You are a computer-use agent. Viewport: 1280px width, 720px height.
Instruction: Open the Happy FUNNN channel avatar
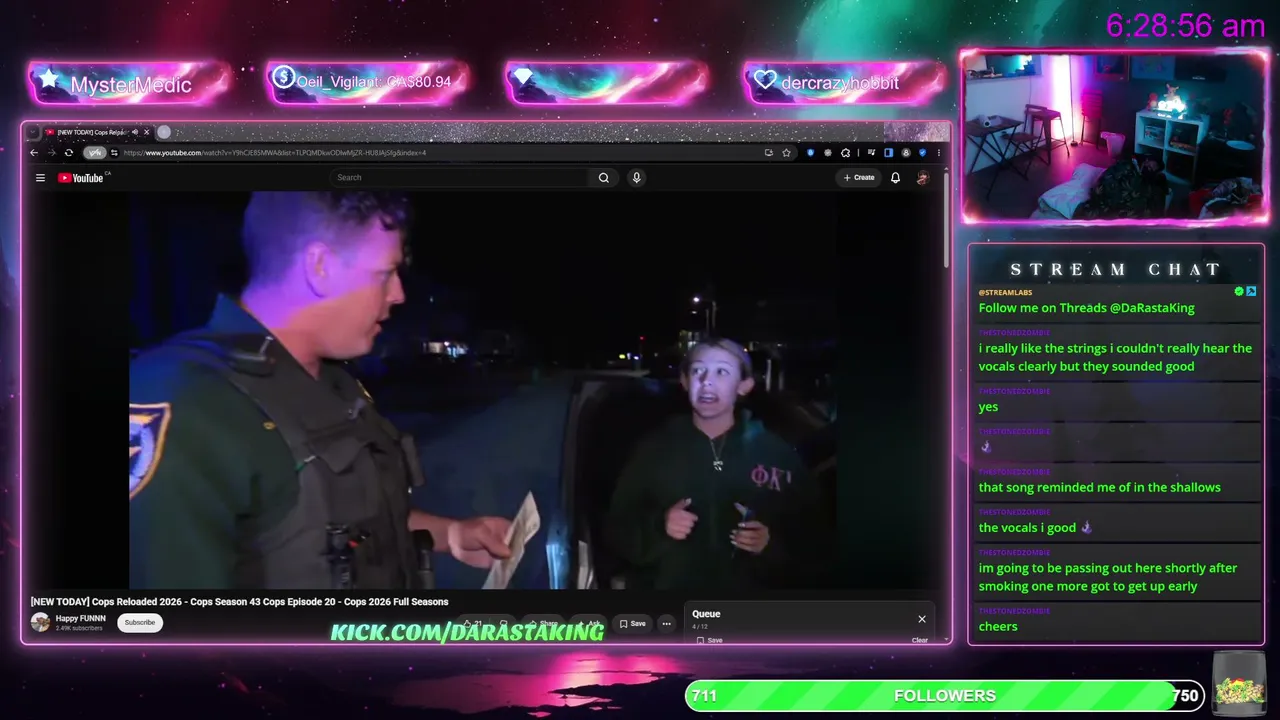pyautogui.click(x=40, y=623)
